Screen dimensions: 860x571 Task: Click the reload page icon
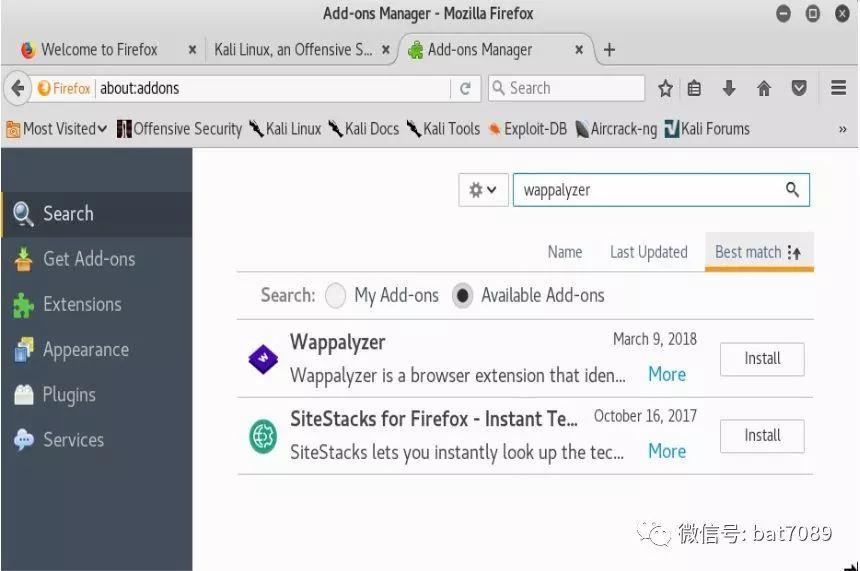point(465,88)
